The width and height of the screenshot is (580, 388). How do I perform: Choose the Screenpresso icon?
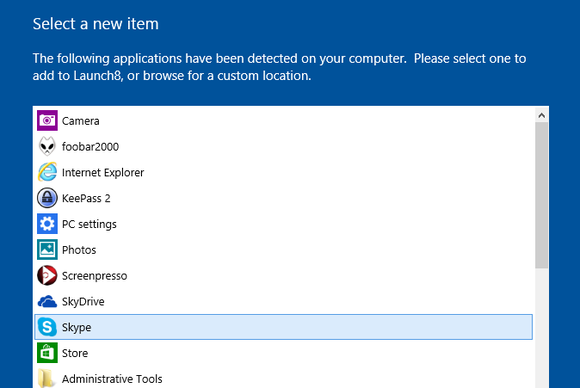click(47, 276)
